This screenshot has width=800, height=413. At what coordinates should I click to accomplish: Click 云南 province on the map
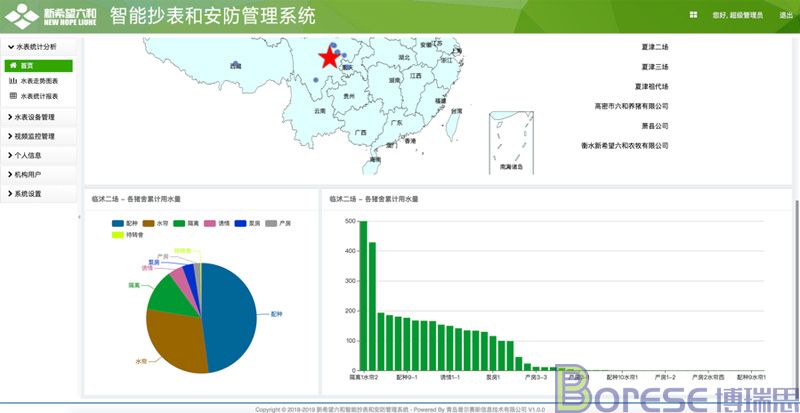320,110
